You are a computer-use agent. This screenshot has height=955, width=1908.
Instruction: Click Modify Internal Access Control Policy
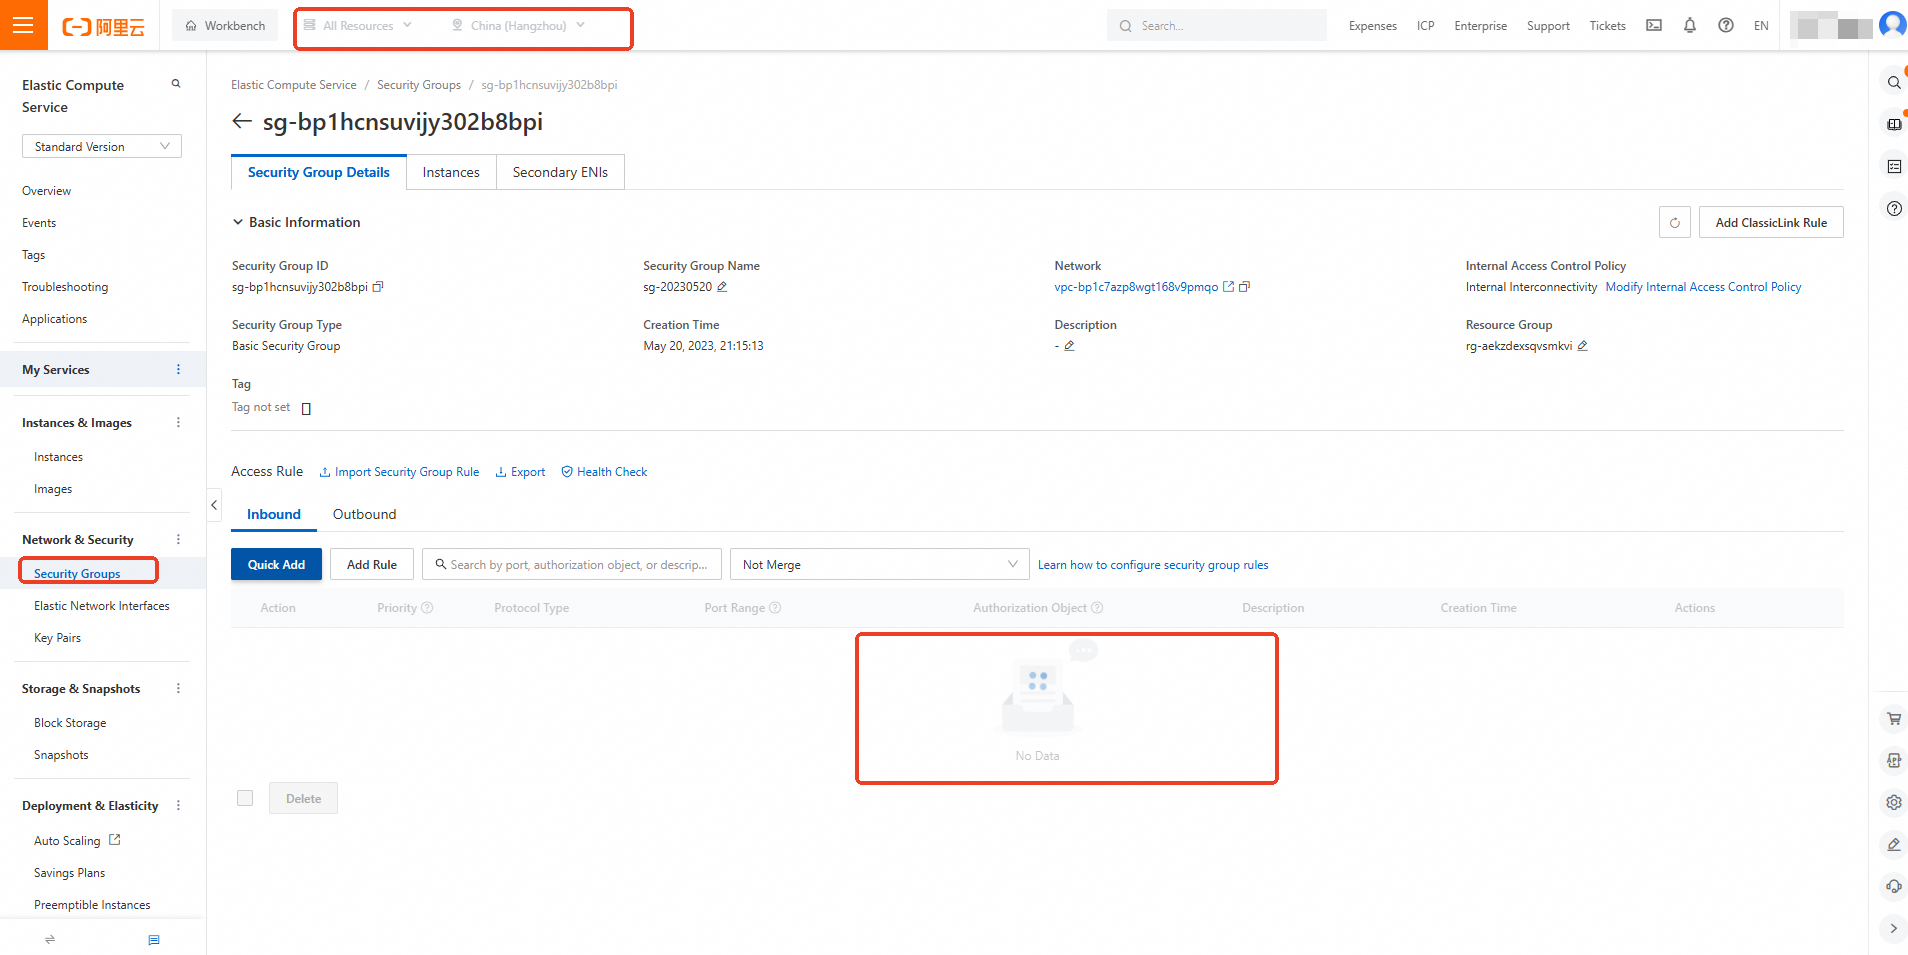coord(1703,287)
